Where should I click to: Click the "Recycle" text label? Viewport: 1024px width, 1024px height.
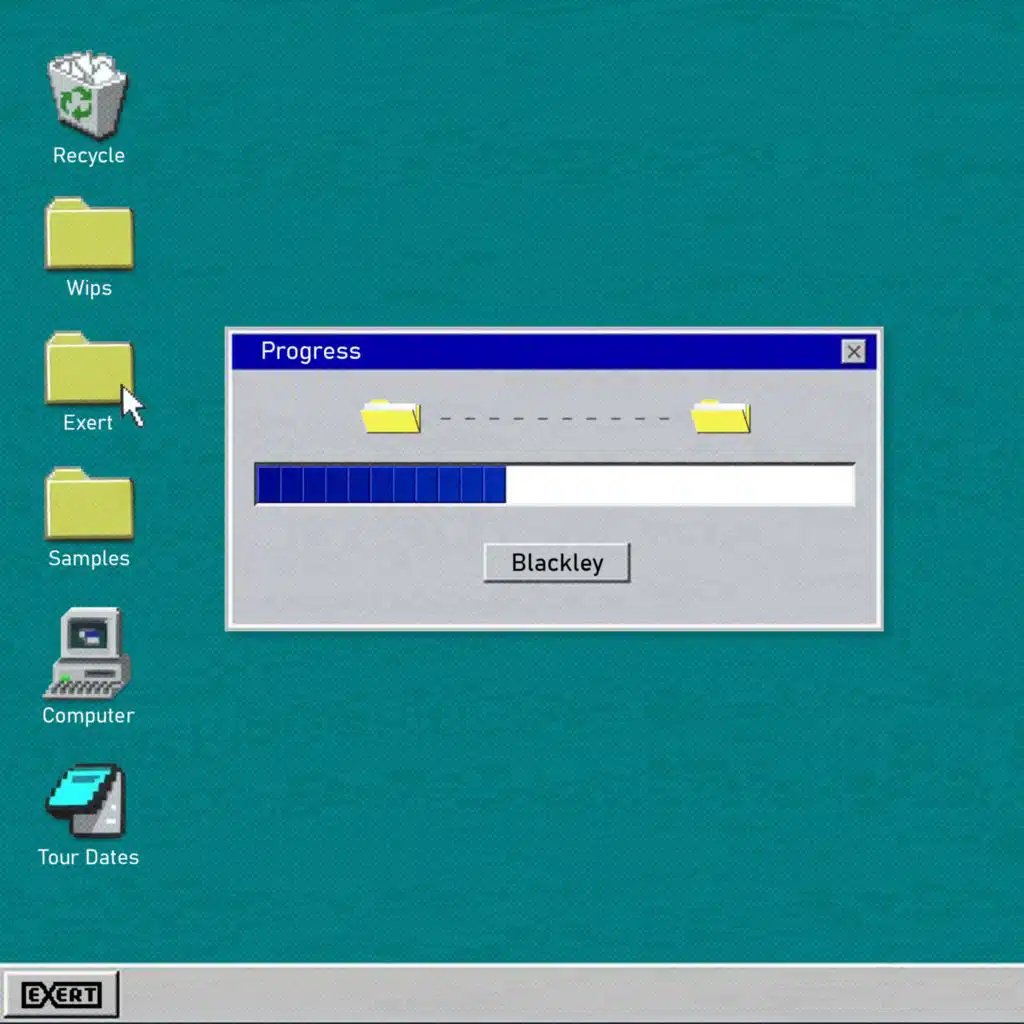tap(89, 156)
